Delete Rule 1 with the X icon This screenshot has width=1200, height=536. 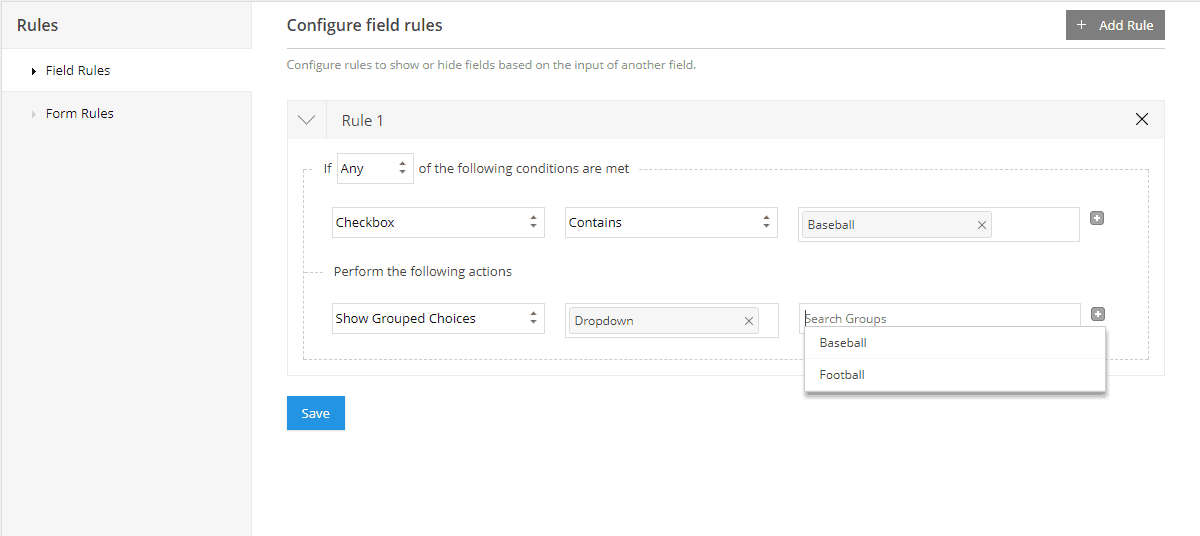(x=1142, y=120)
